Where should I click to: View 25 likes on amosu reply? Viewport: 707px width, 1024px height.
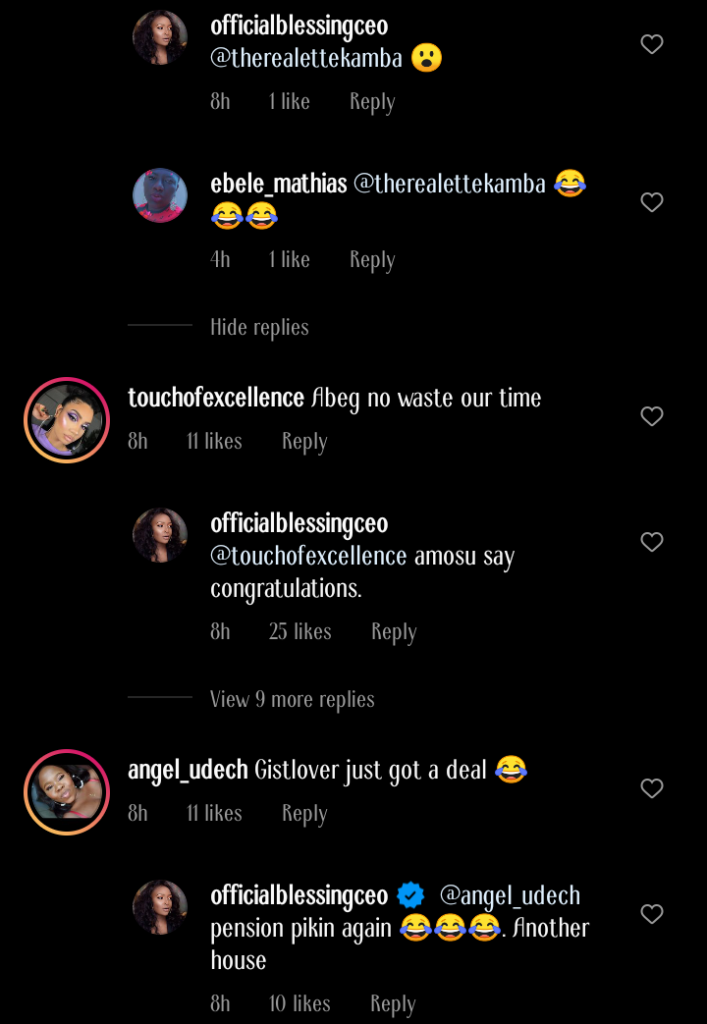(300, 632)
